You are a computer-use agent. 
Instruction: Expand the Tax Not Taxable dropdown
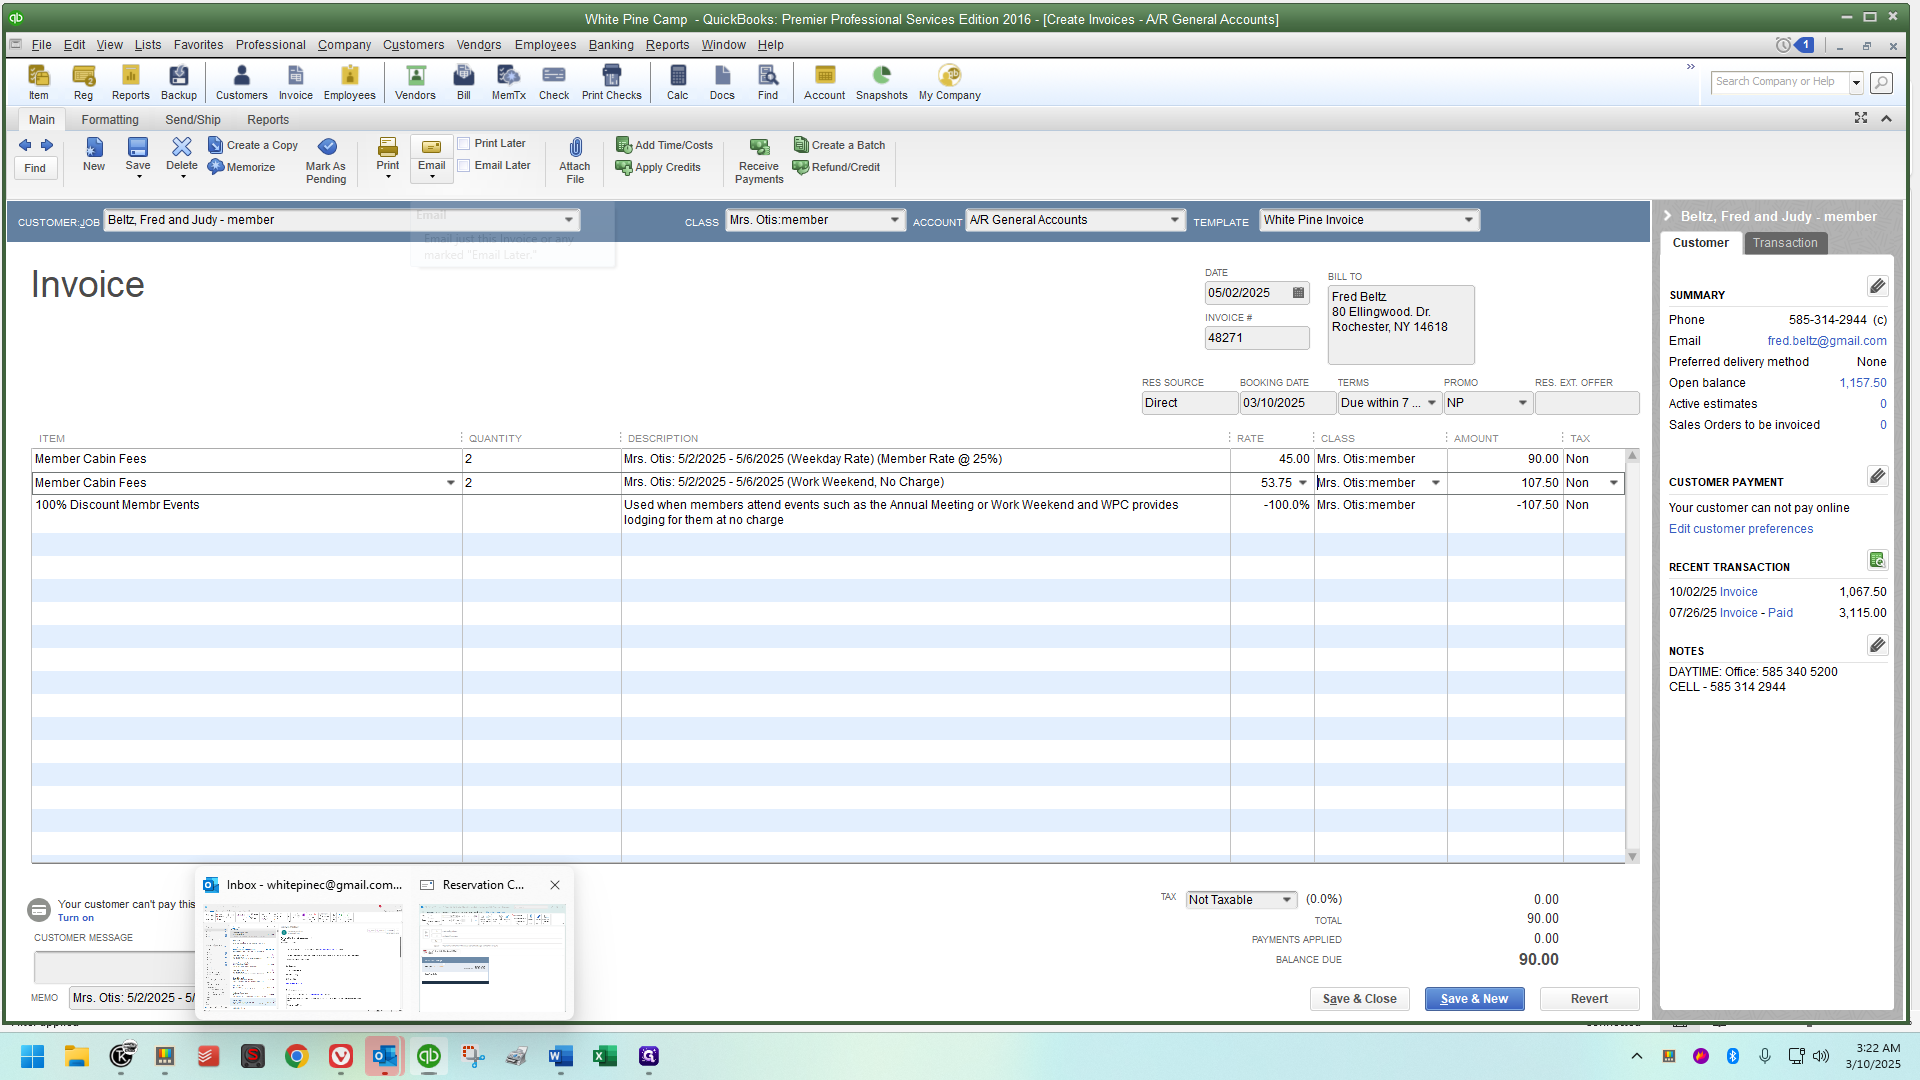point(1286,900)
